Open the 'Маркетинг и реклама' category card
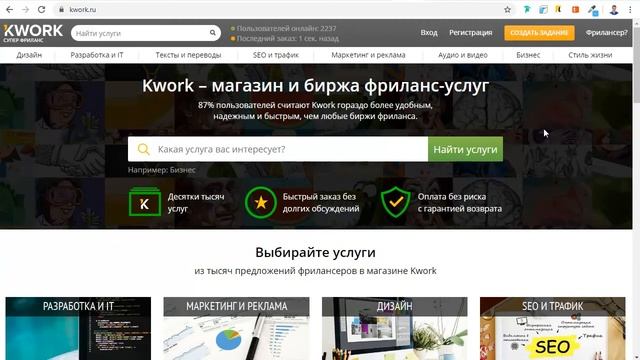The height and width of the screenshot is (360, 640). click(x=236, y=329)
